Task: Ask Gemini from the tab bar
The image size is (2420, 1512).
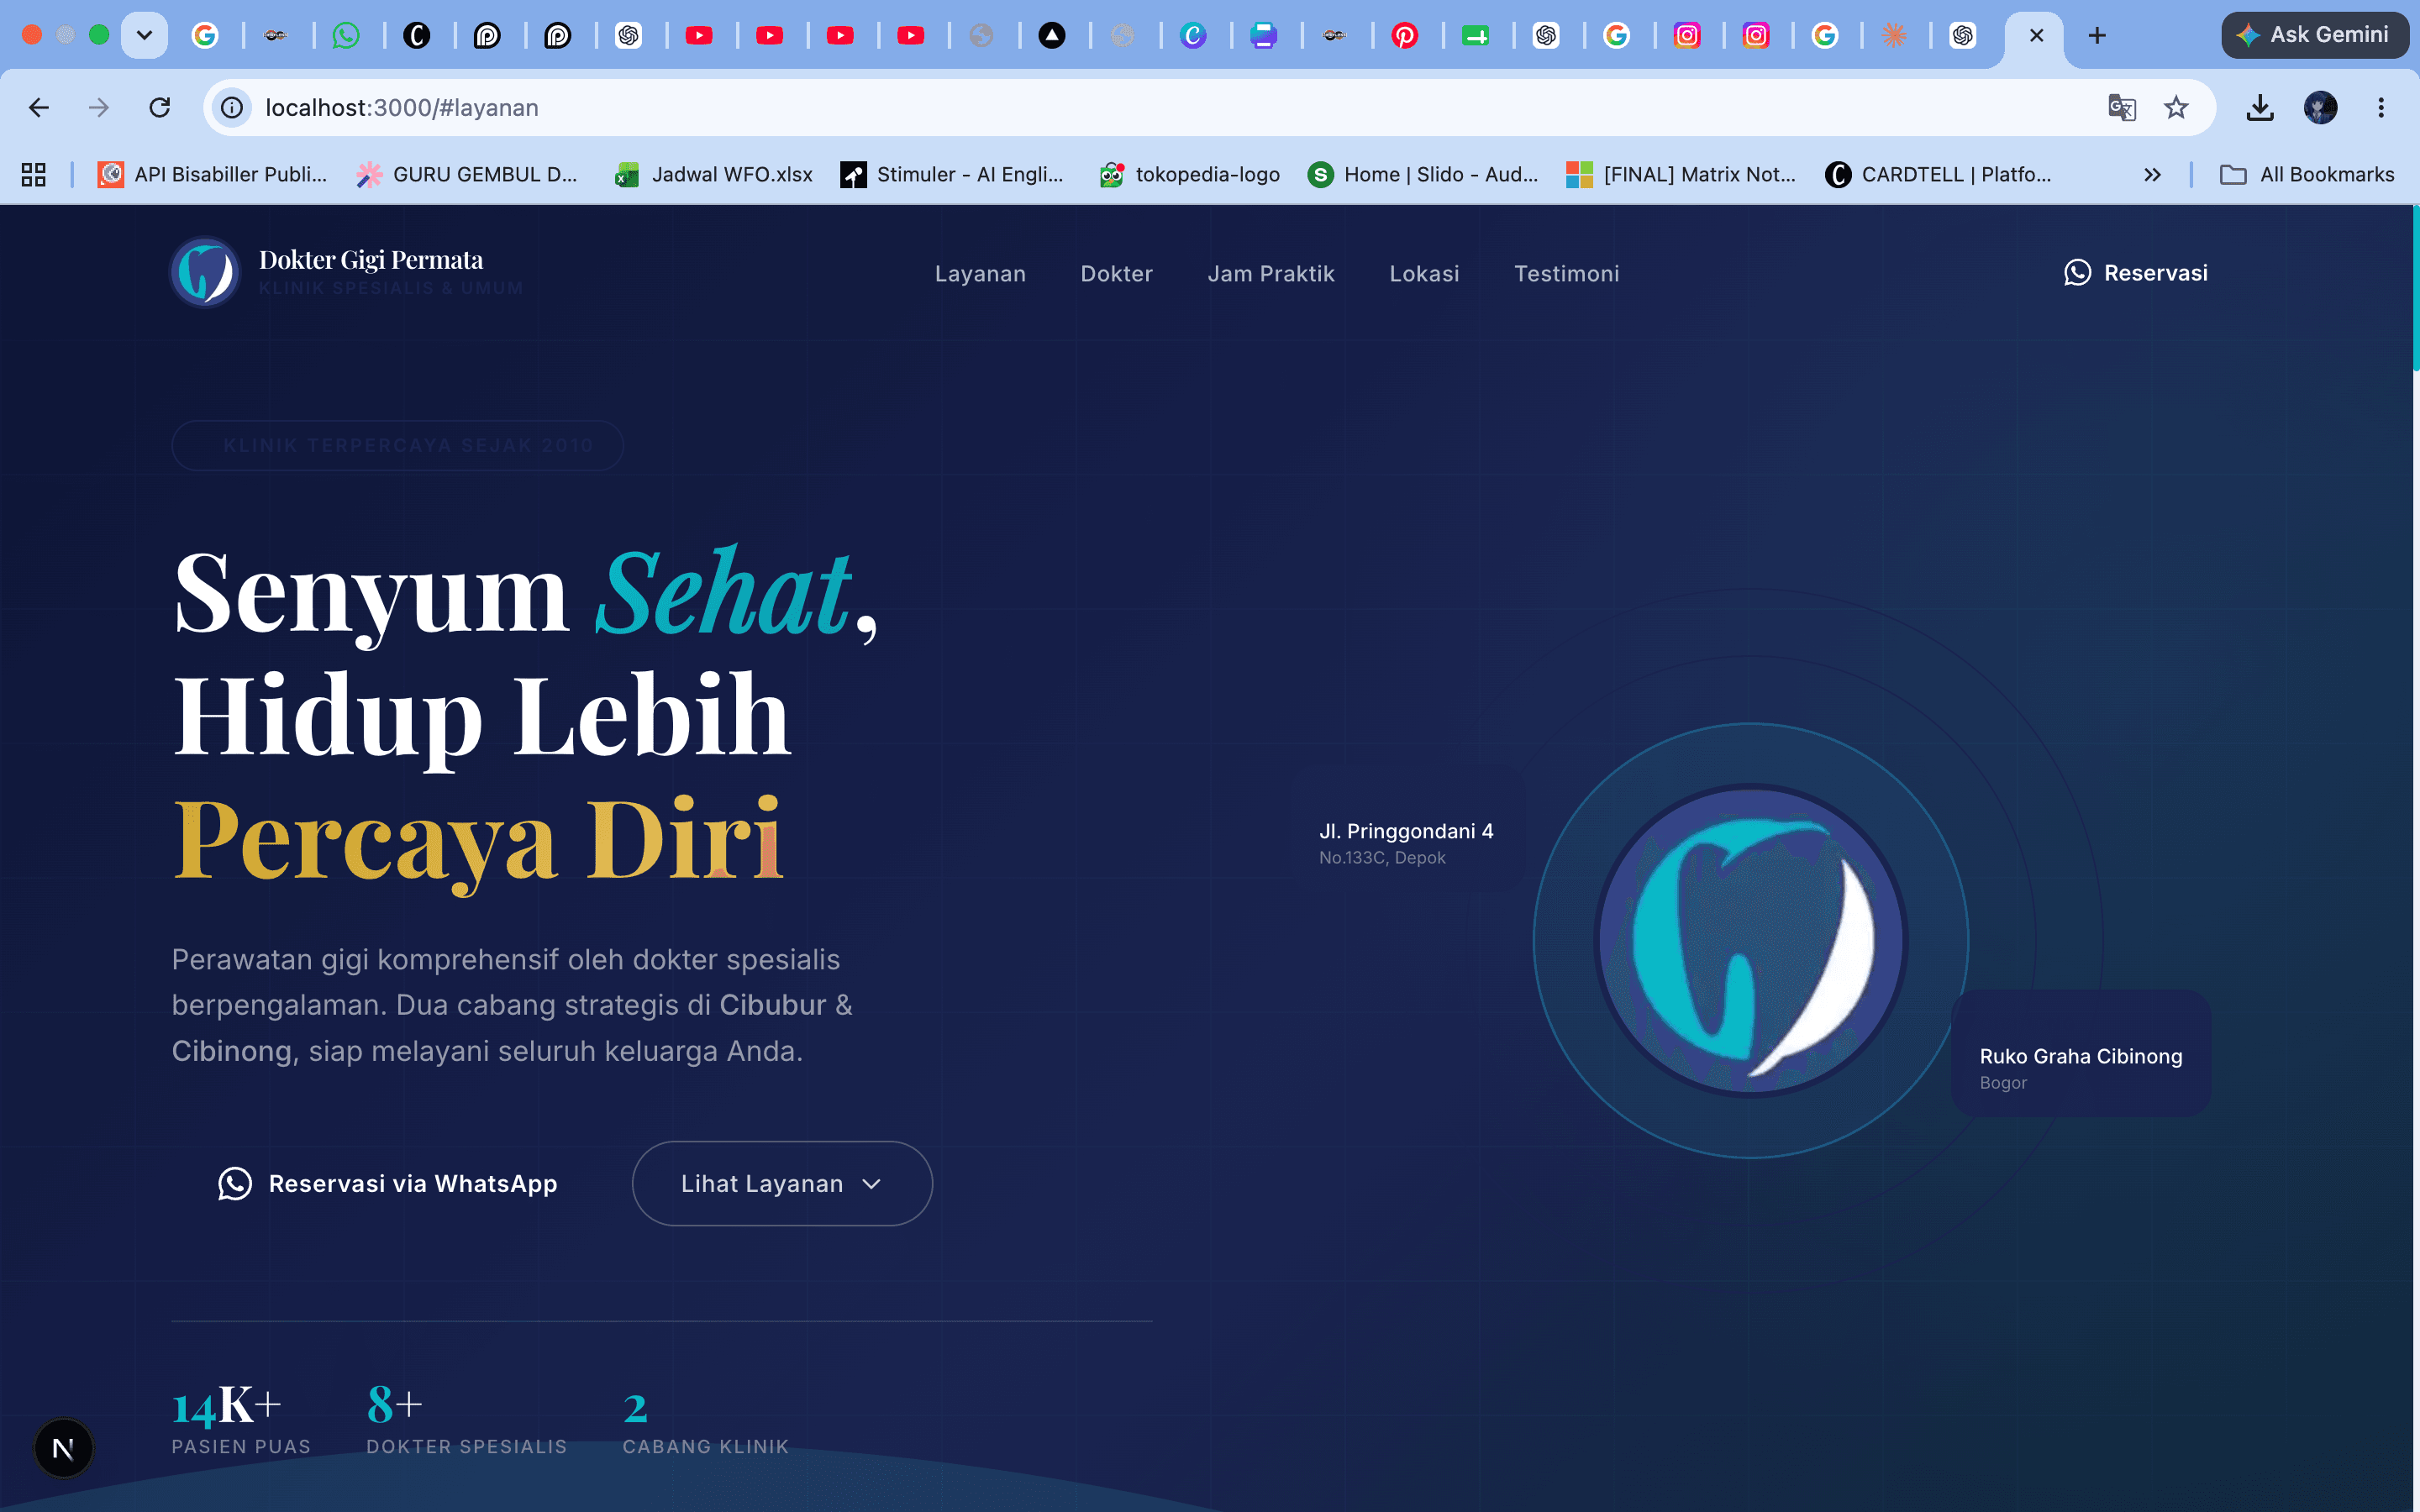Action: tap(2314, 35)
